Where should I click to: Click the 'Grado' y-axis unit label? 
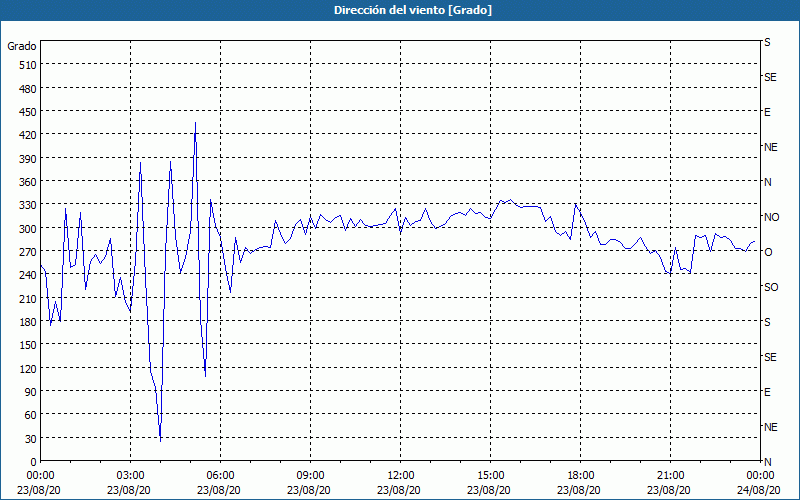pos(22,46)
